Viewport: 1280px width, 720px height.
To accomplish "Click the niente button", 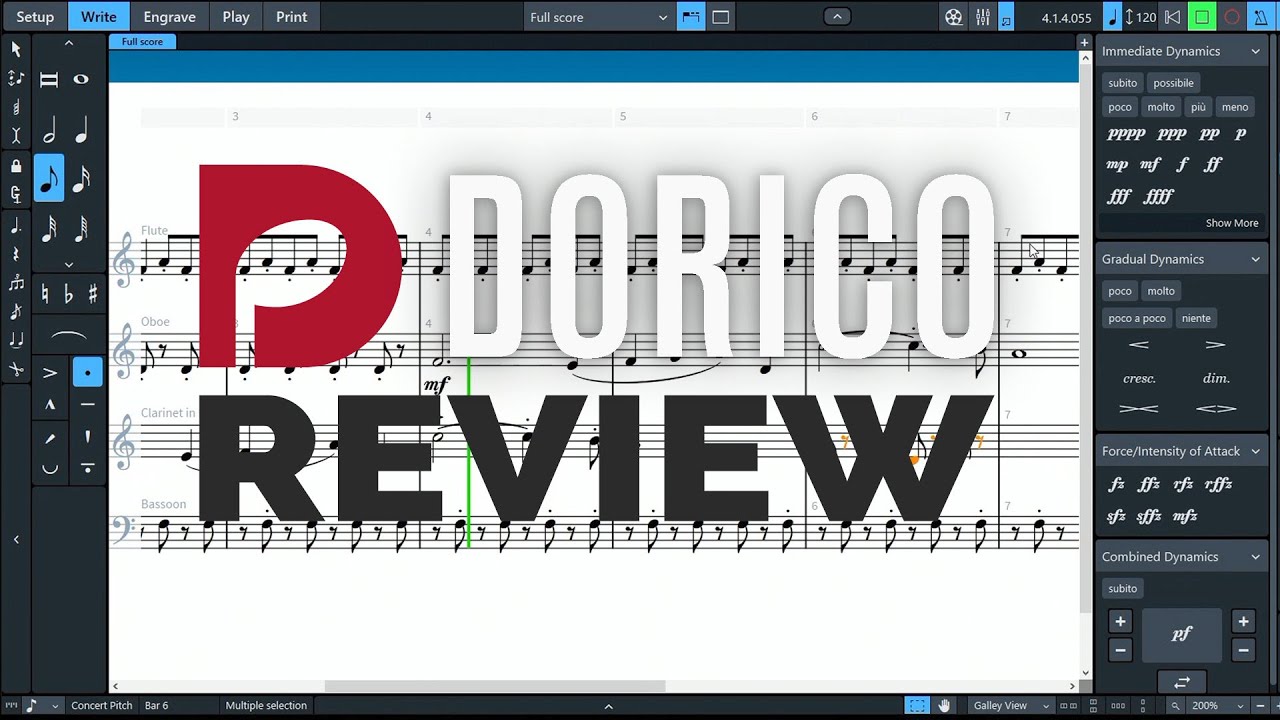I will (1196, 318).
